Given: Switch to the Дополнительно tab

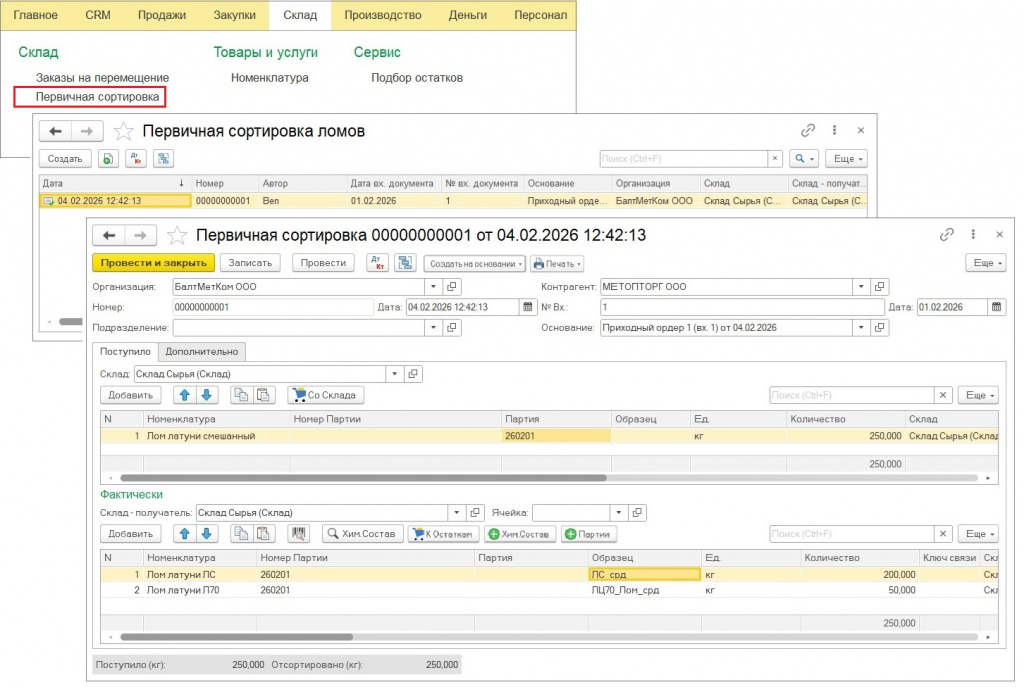Looking at the screenshot, I should [x=202, y=351].
